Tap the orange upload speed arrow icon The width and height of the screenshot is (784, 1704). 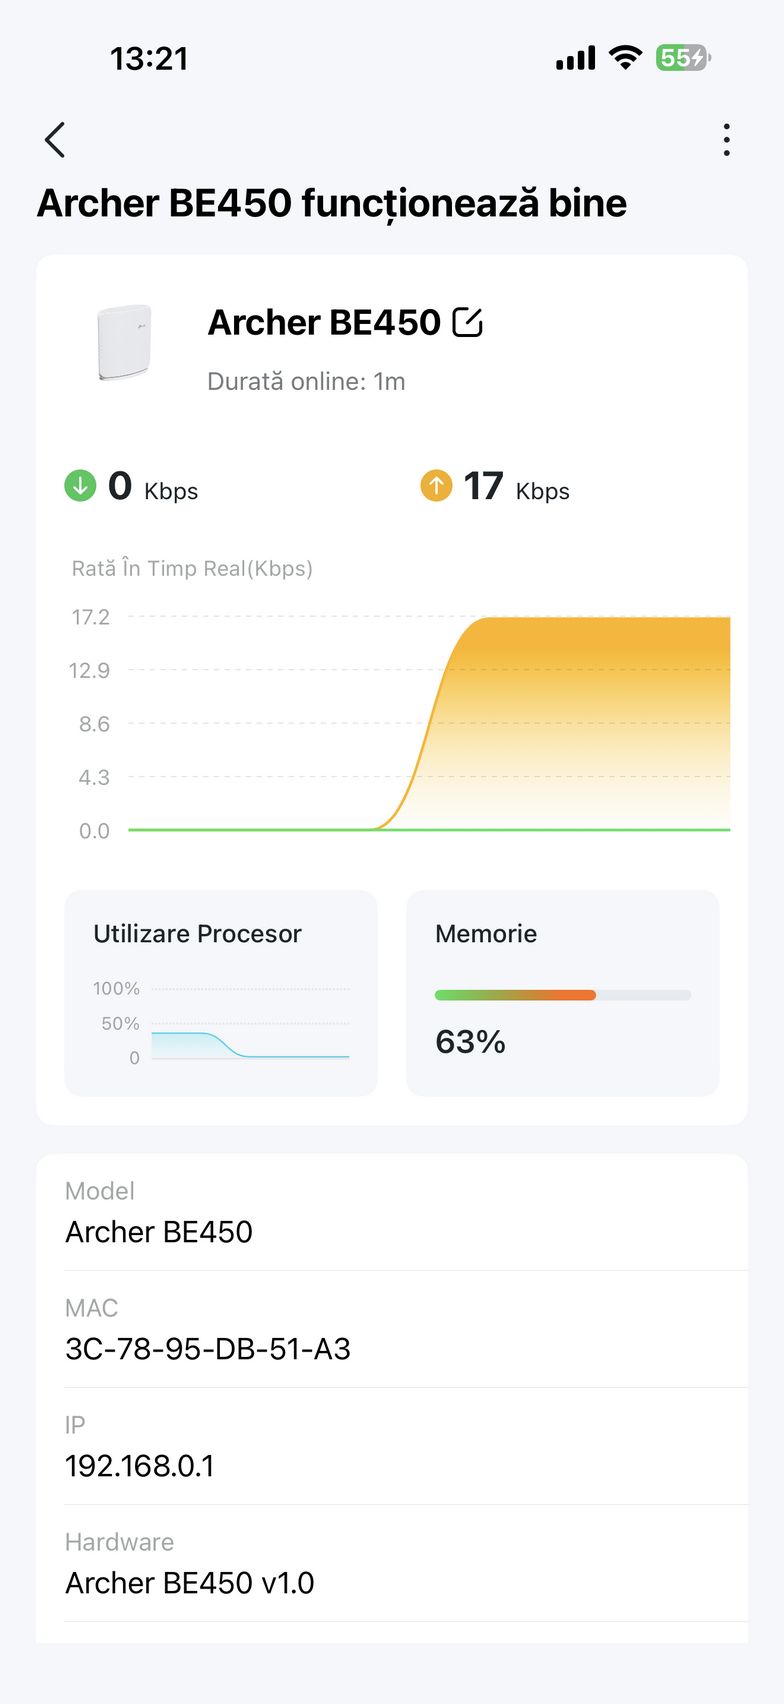(436, 486)
